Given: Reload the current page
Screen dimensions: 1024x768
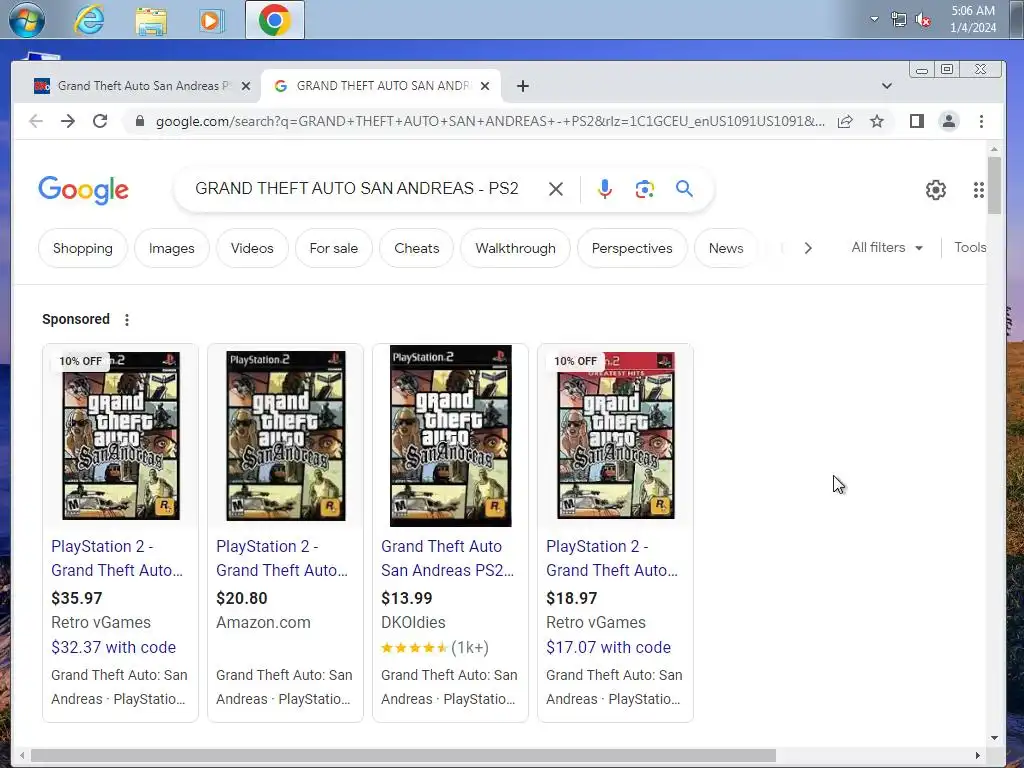Looking at the screenshot, I should (x=100, y=121).
